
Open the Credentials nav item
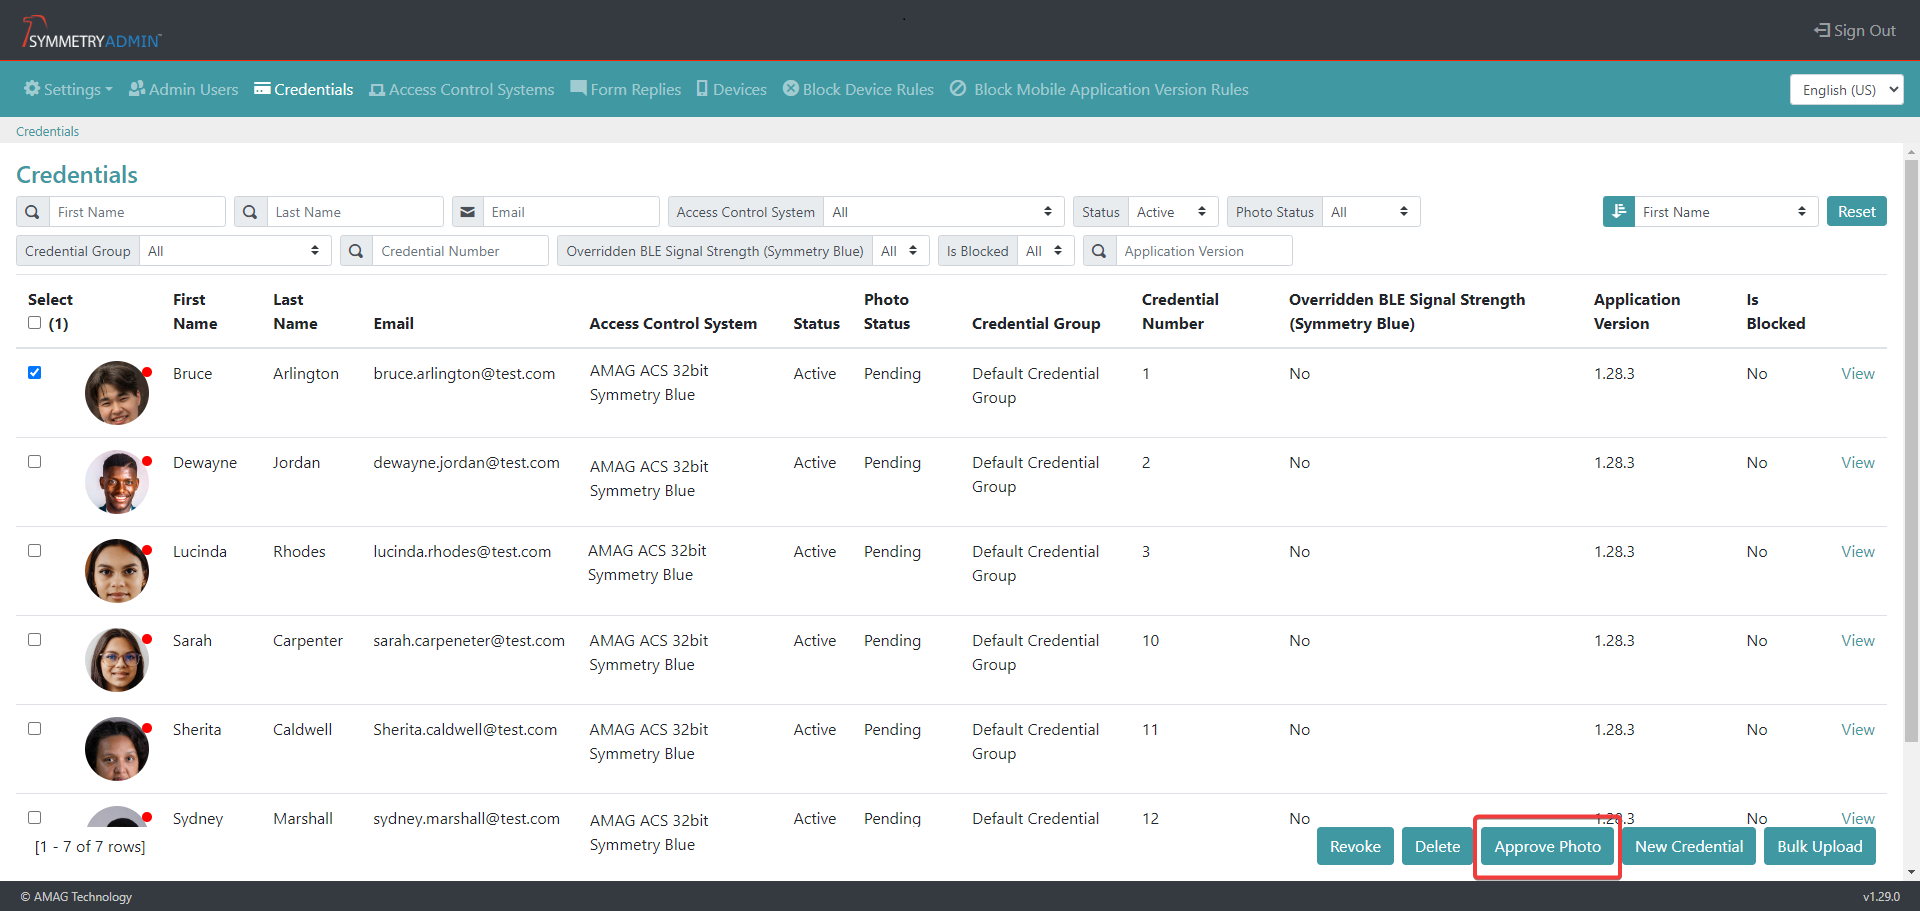[x=304, y=89]
